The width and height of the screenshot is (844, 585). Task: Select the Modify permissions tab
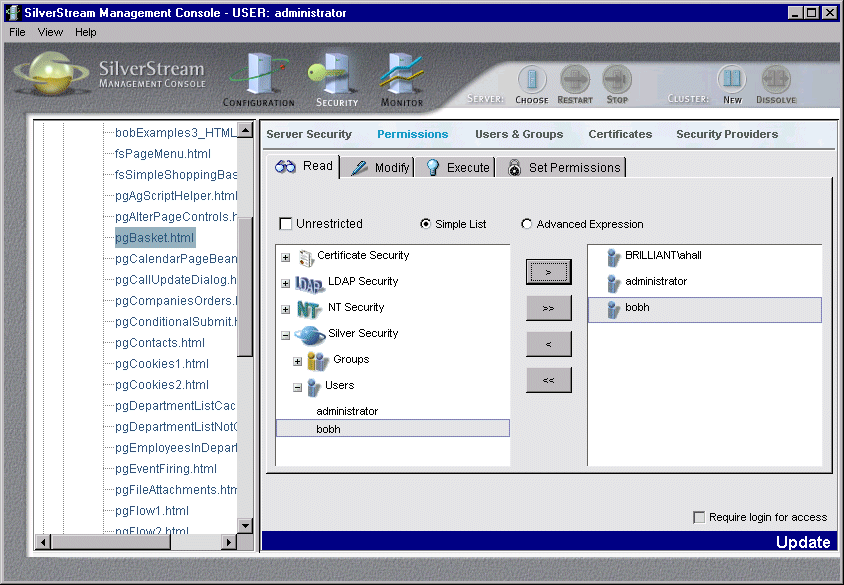pos(378,167)
